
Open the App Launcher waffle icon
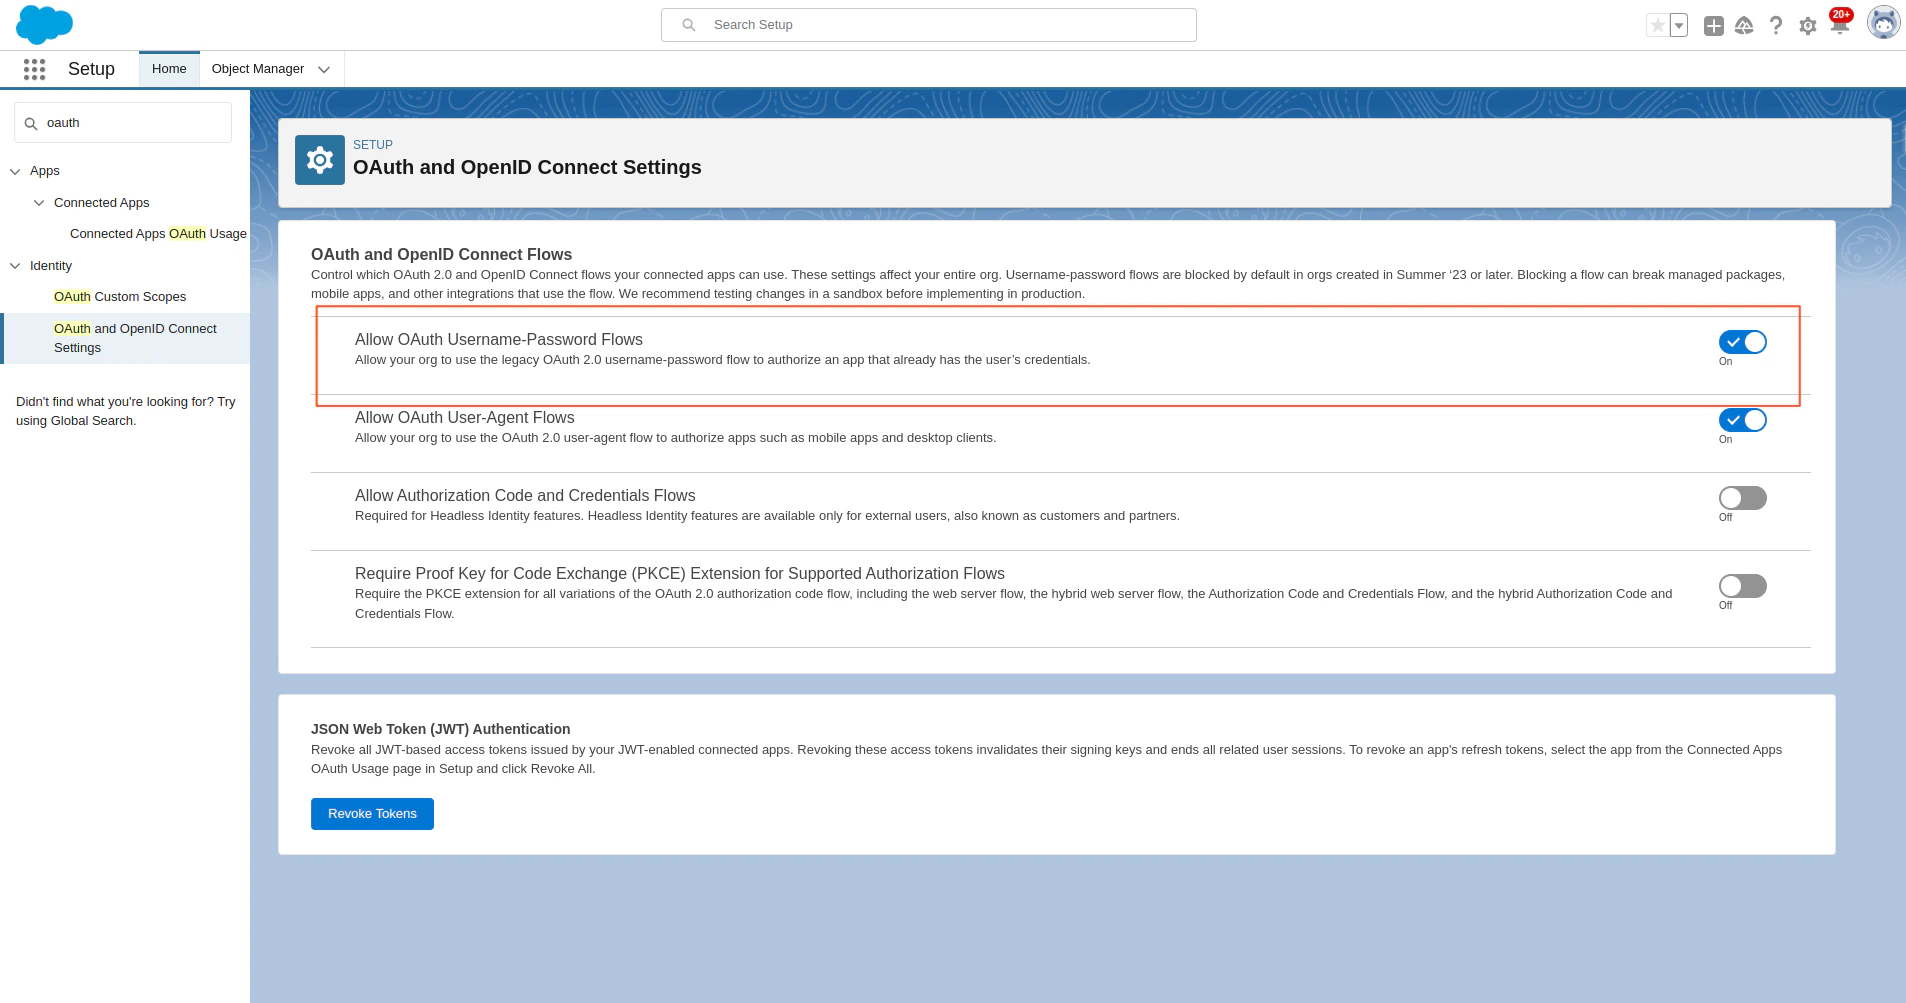[34, 69]
